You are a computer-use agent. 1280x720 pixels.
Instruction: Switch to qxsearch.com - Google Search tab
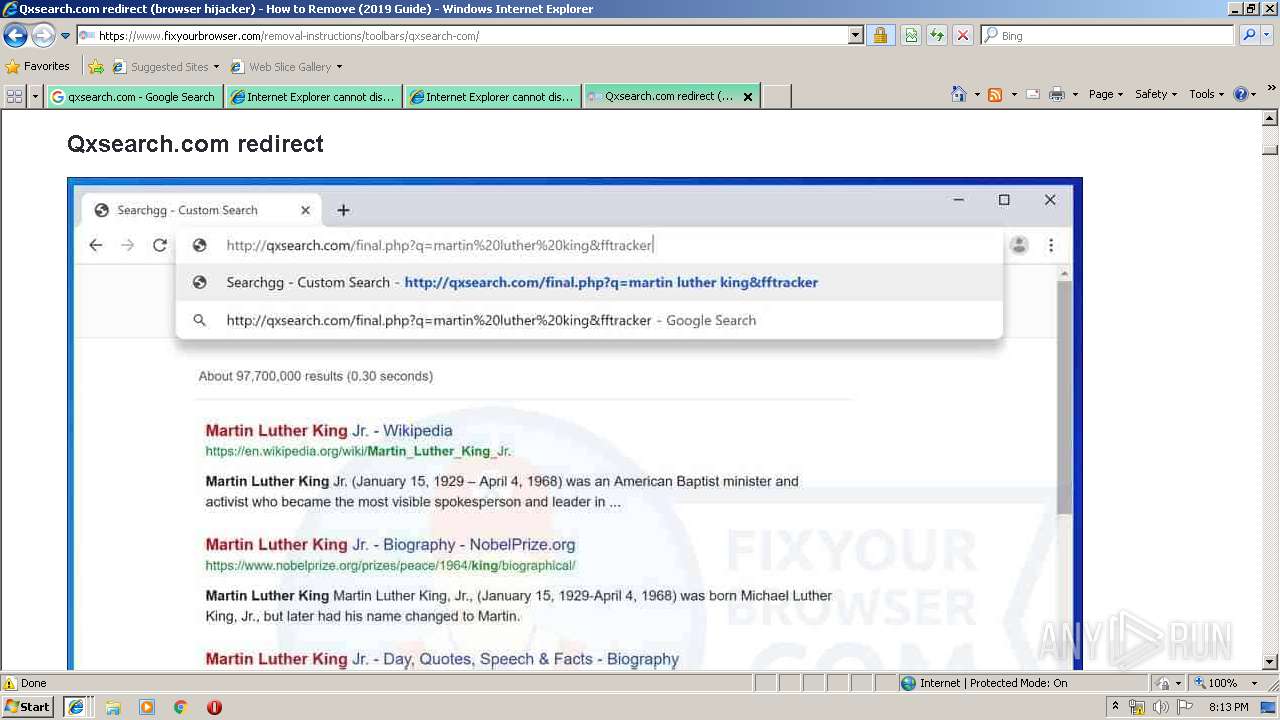click(134, 97)
